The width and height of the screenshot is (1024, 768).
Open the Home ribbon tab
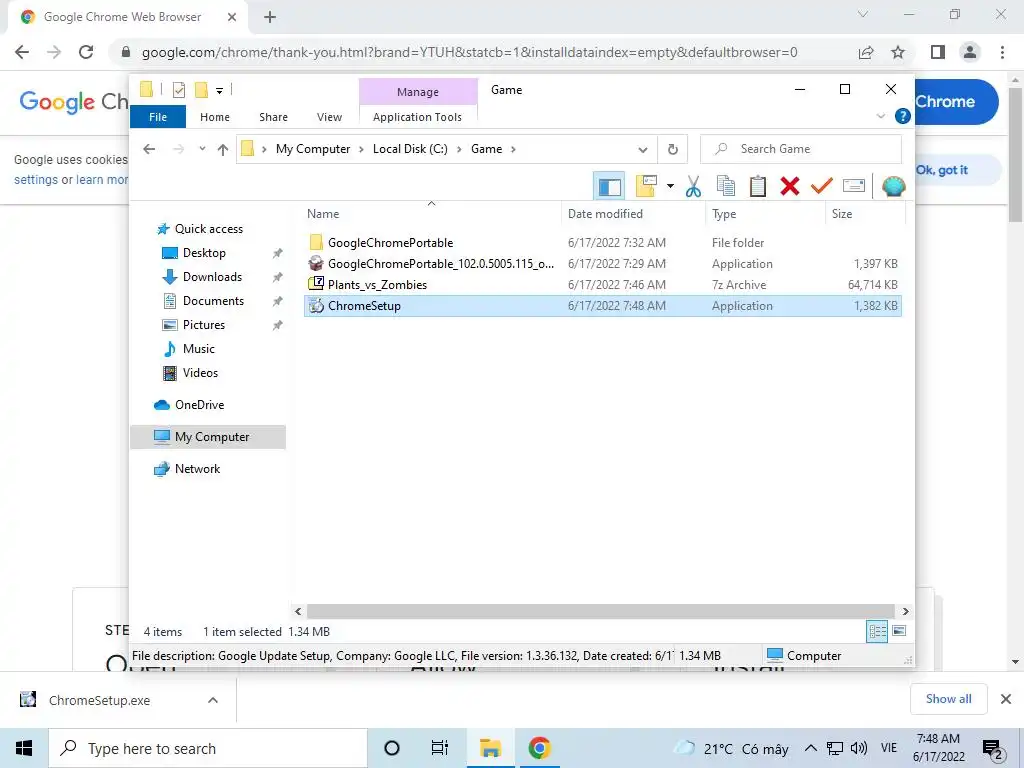215,117
